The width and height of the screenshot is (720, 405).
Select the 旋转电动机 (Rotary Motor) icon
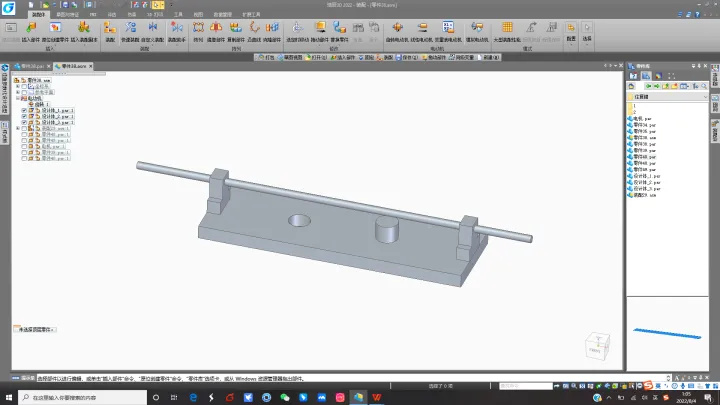click(x=397, y=32)
